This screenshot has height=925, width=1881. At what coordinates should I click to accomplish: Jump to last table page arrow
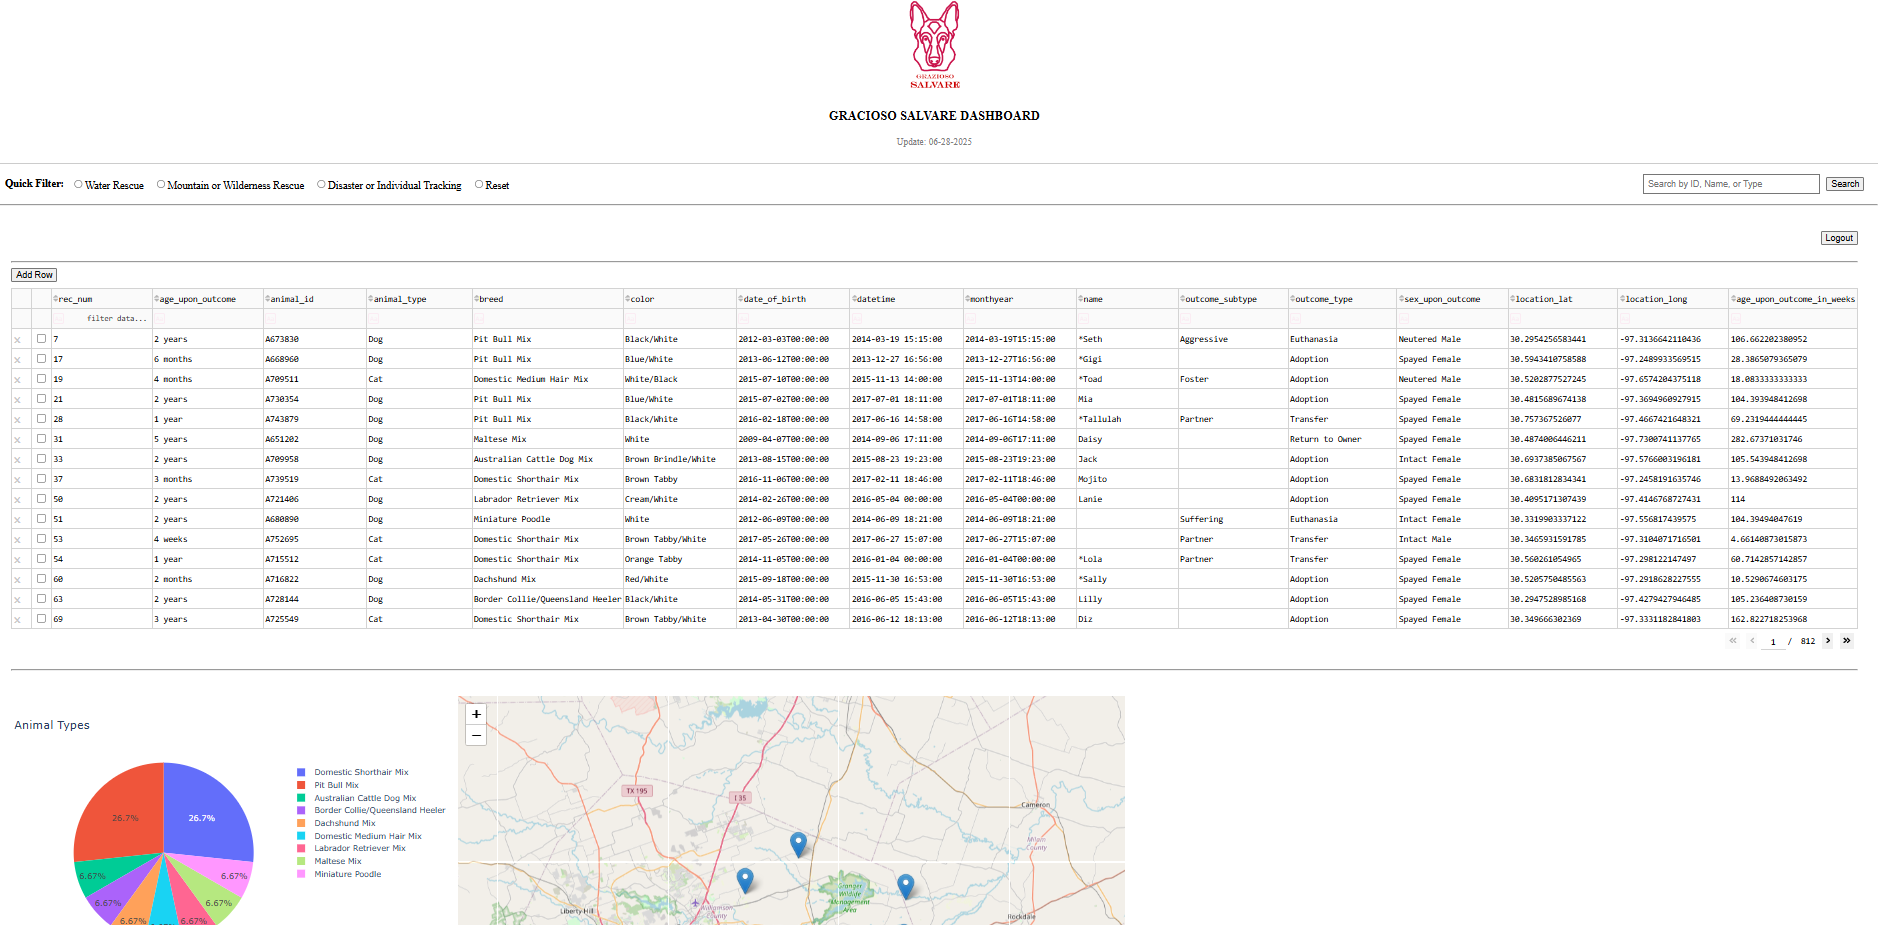pyautogui.click(x=1847, y=641)
